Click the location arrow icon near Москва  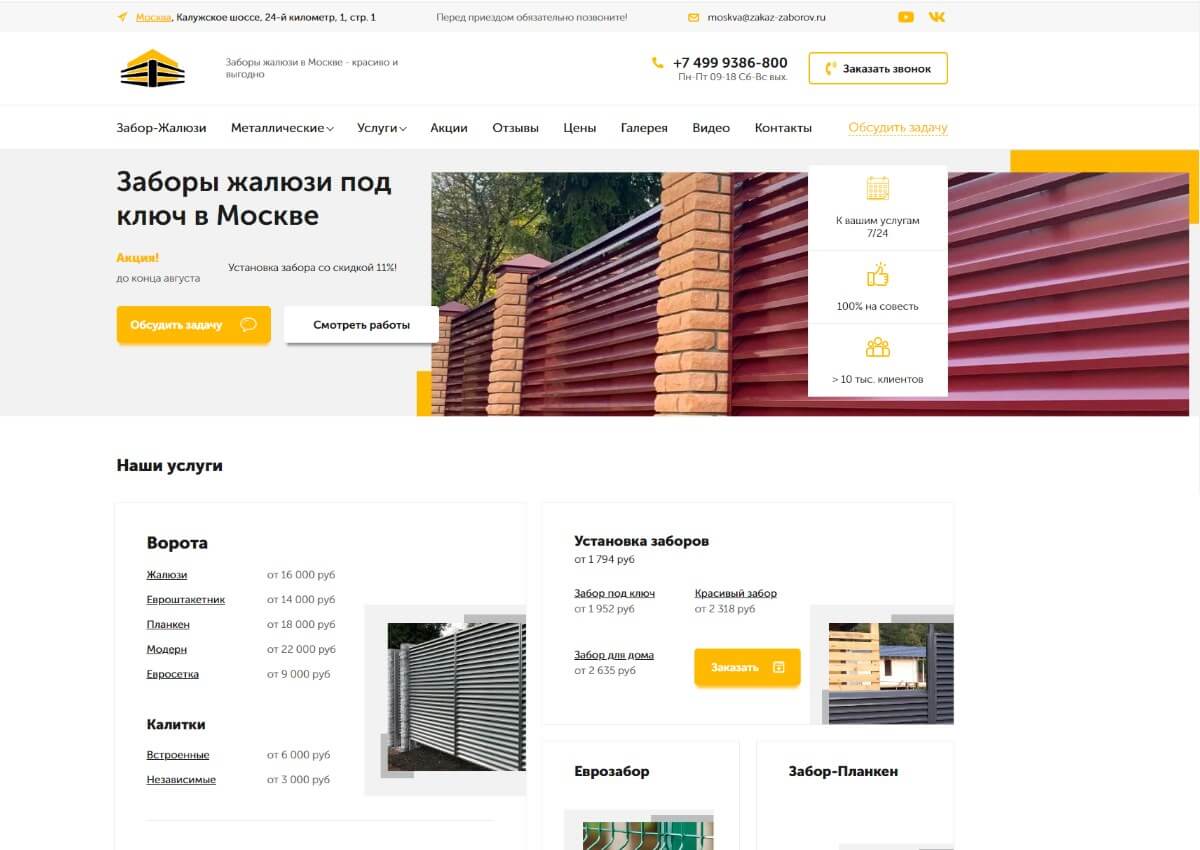(123, 17)
